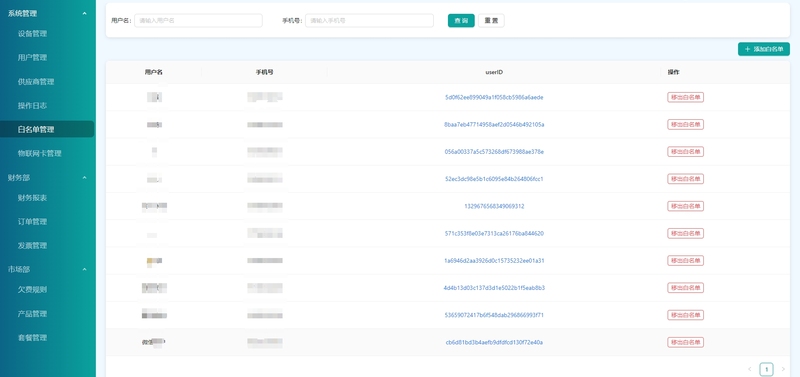Image resolution: width=800 pixels, height=377 pixels.
Task: Click 移出白名单 for userID 8baa7eb4...
Action: tap(686, 124)
